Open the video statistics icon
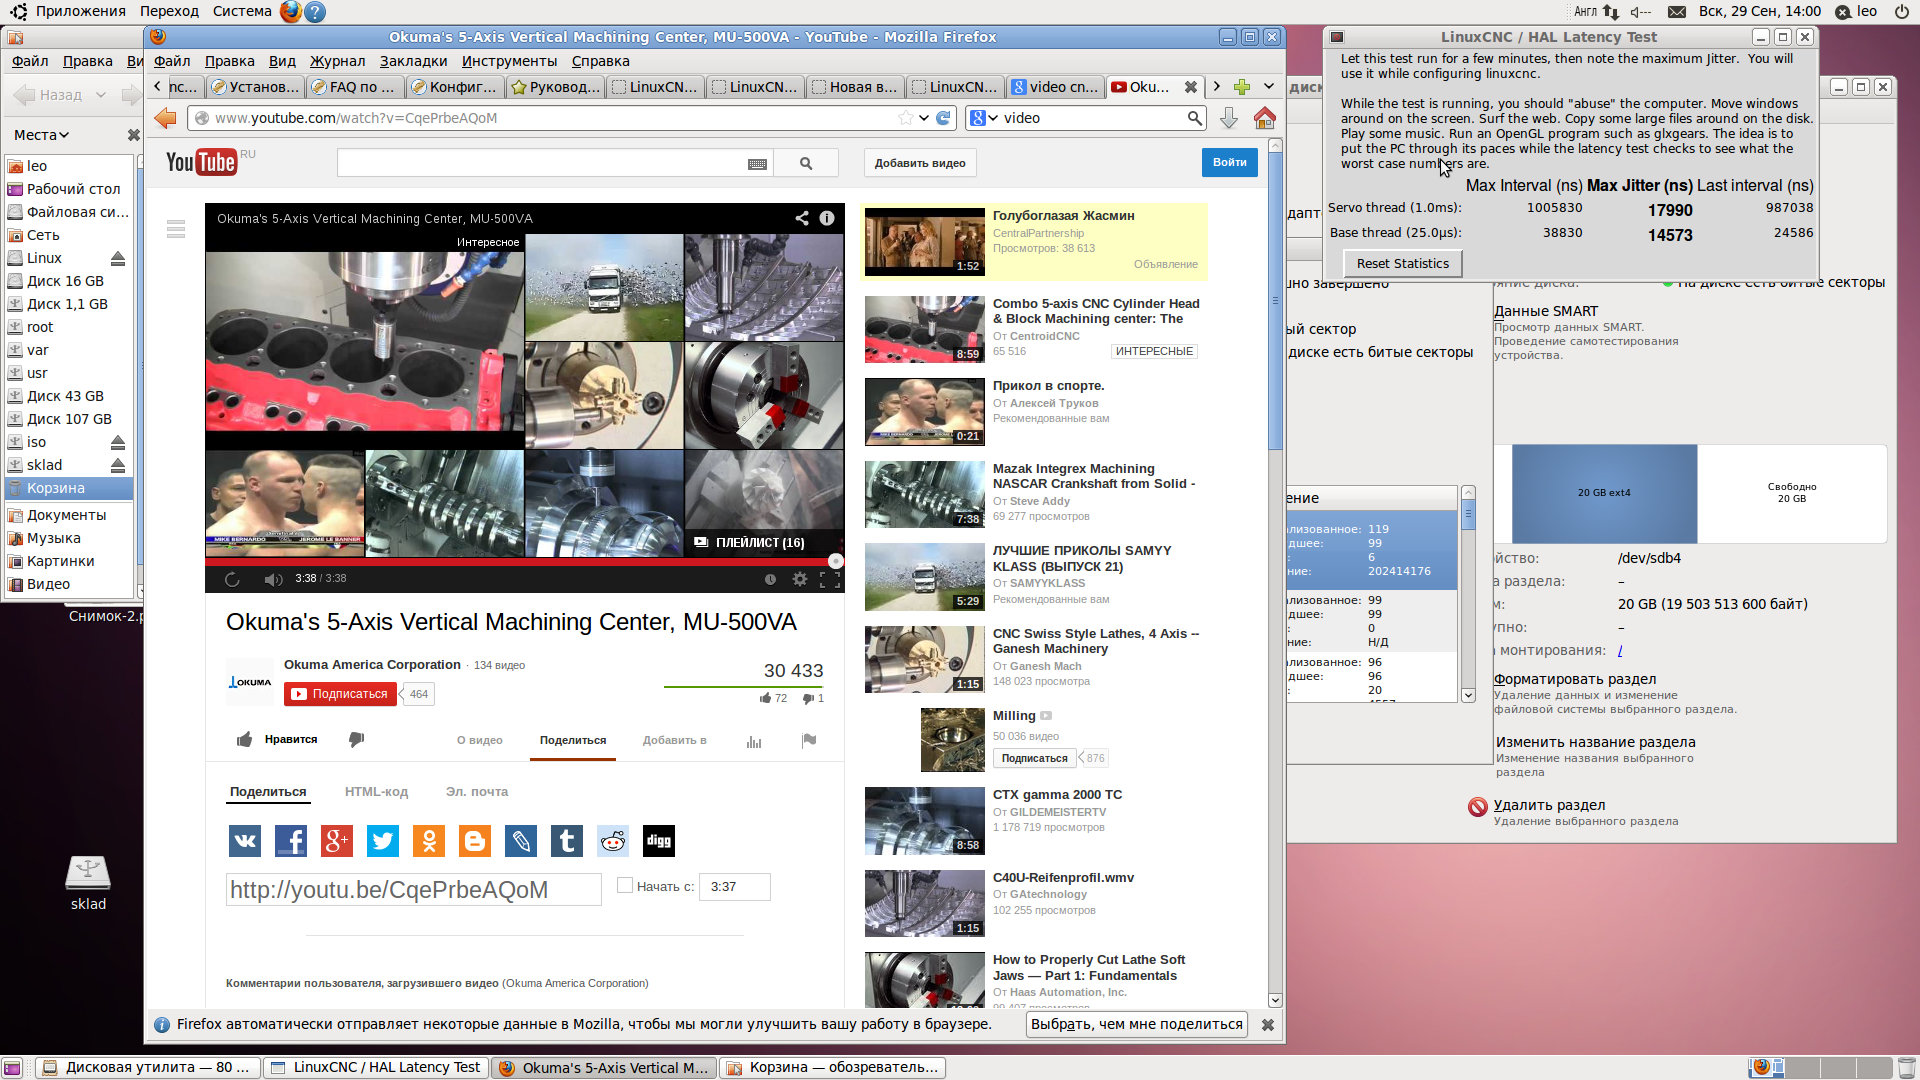 pyautogui.click(x=754, y=741)
